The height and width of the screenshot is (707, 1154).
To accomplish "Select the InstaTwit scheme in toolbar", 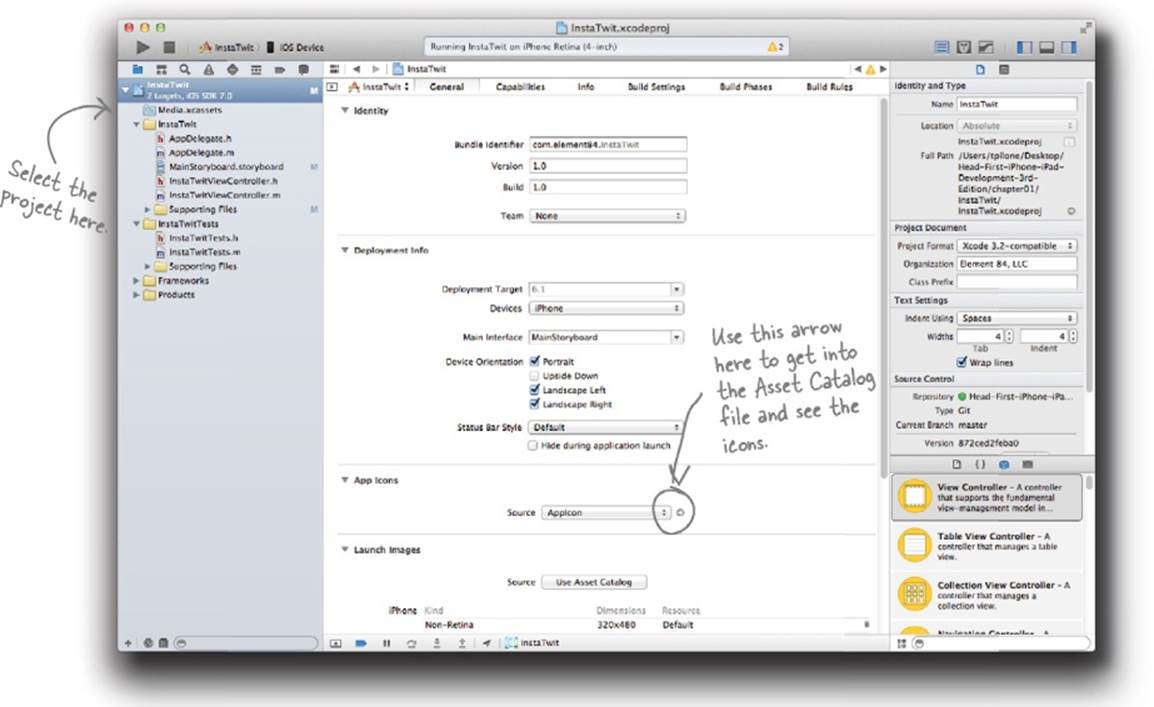I will coord(227,47).
